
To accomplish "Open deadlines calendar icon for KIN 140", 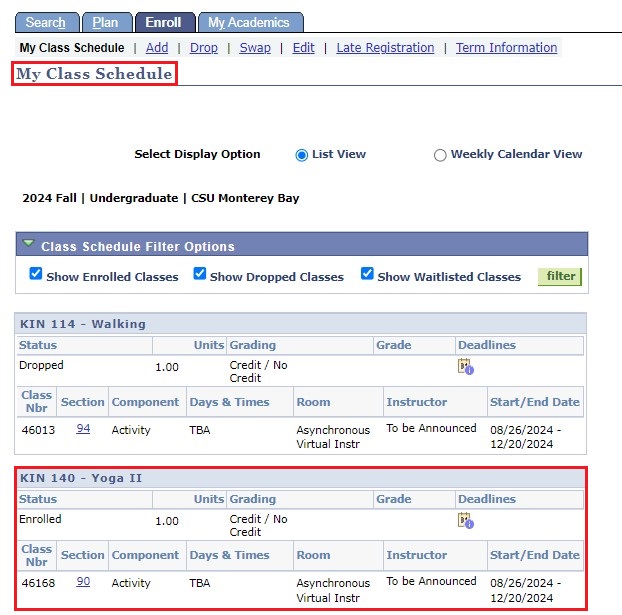I will pos(465,521).
